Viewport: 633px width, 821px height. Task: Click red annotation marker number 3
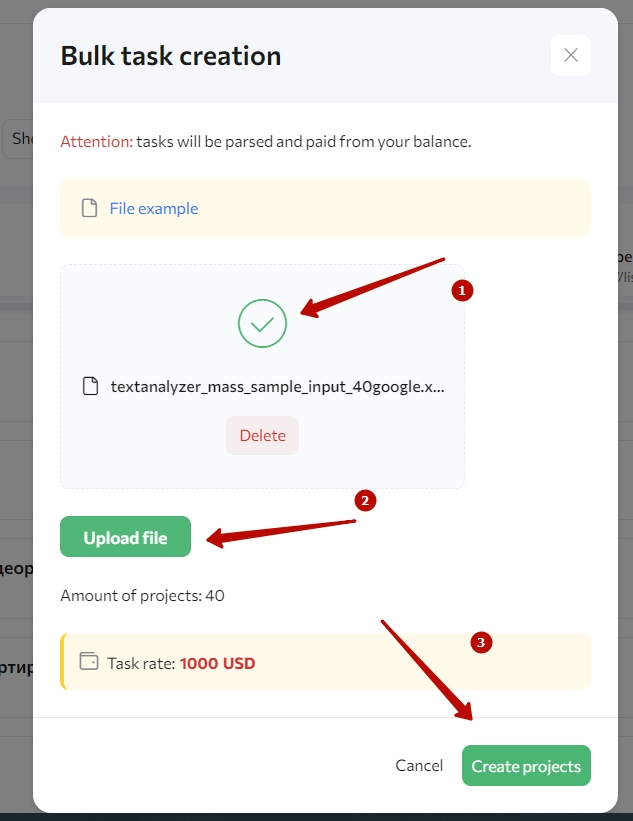[x=481, y=642]
